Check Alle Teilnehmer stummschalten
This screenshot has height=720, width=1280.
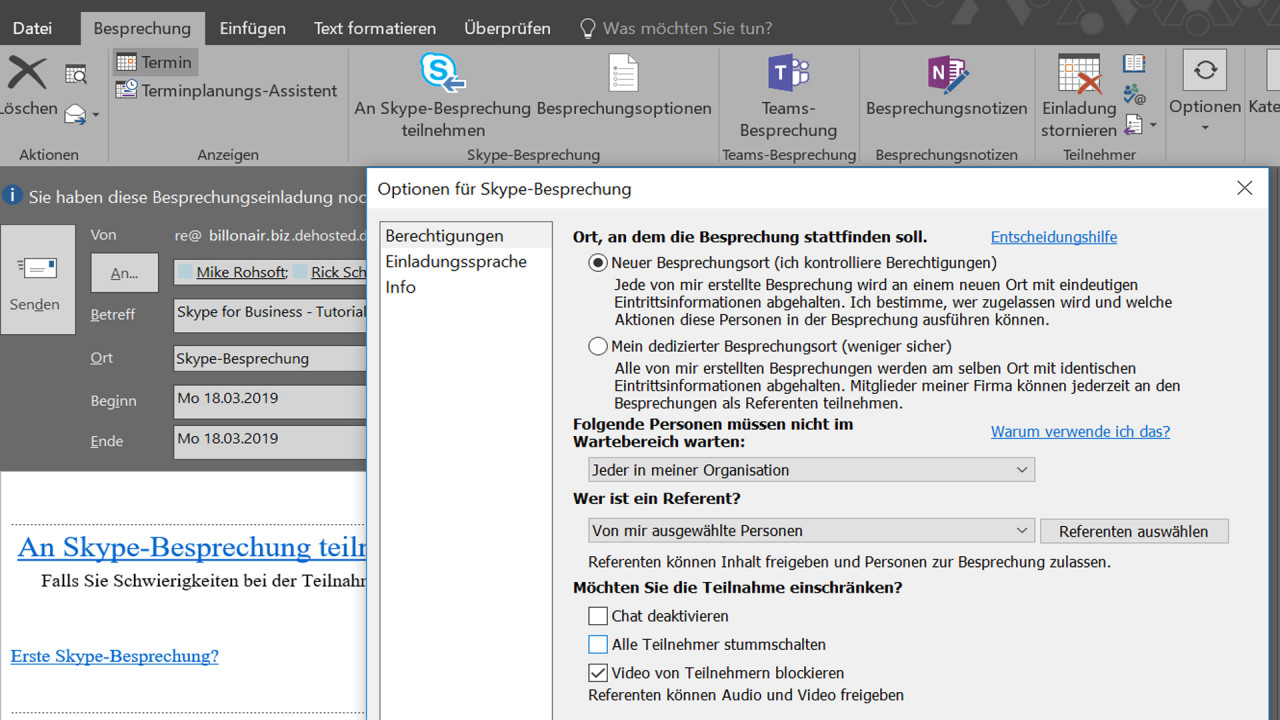click(x=598, y=645)
